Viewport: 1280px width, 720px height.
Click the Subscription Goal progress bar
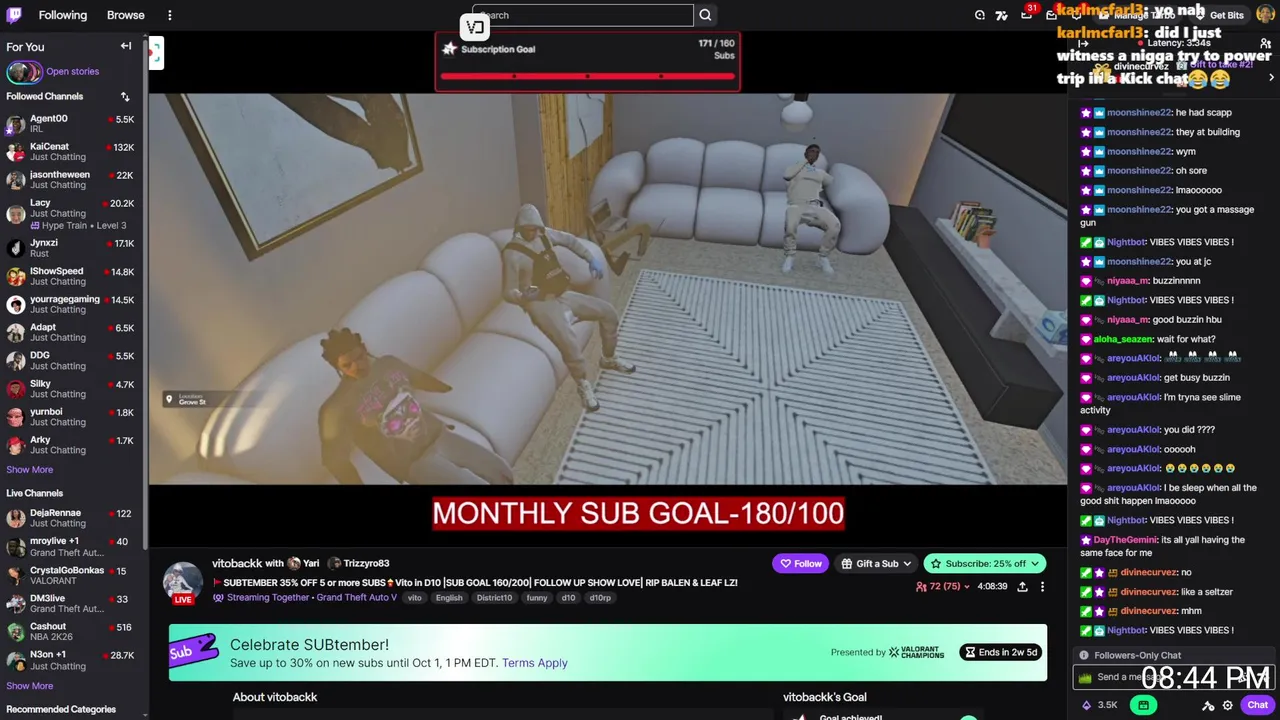pyautogui.click(x=587, y=76)
